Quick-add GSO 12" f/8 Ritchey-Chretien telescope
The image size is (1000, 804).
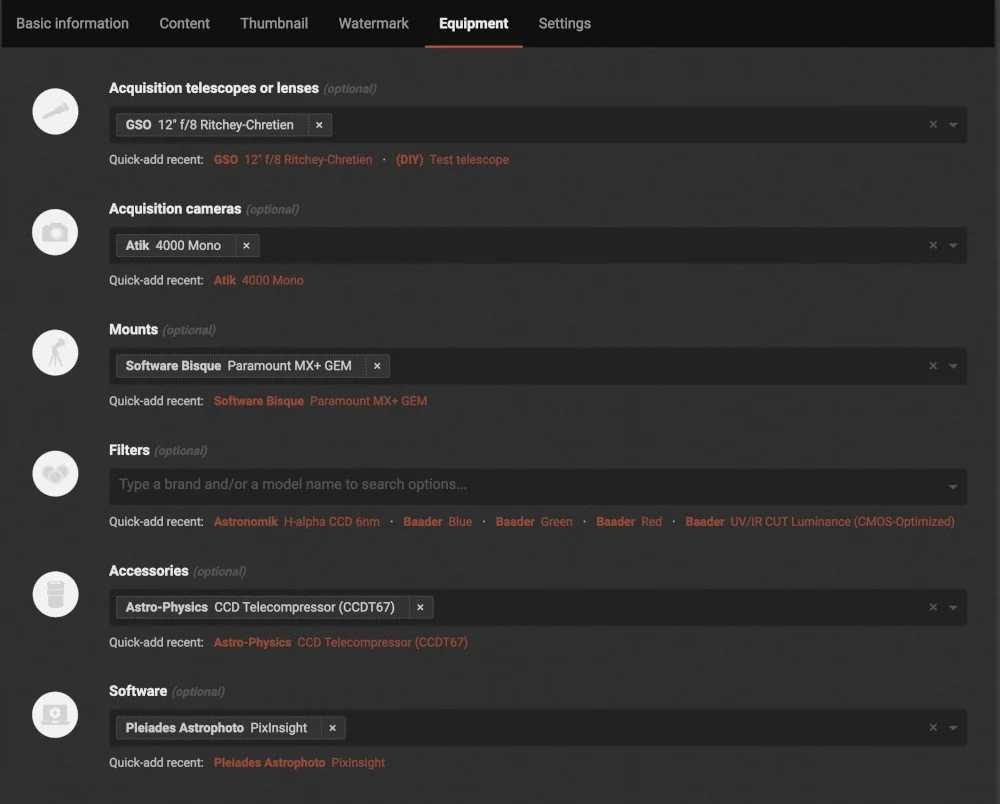click(293, 160)
